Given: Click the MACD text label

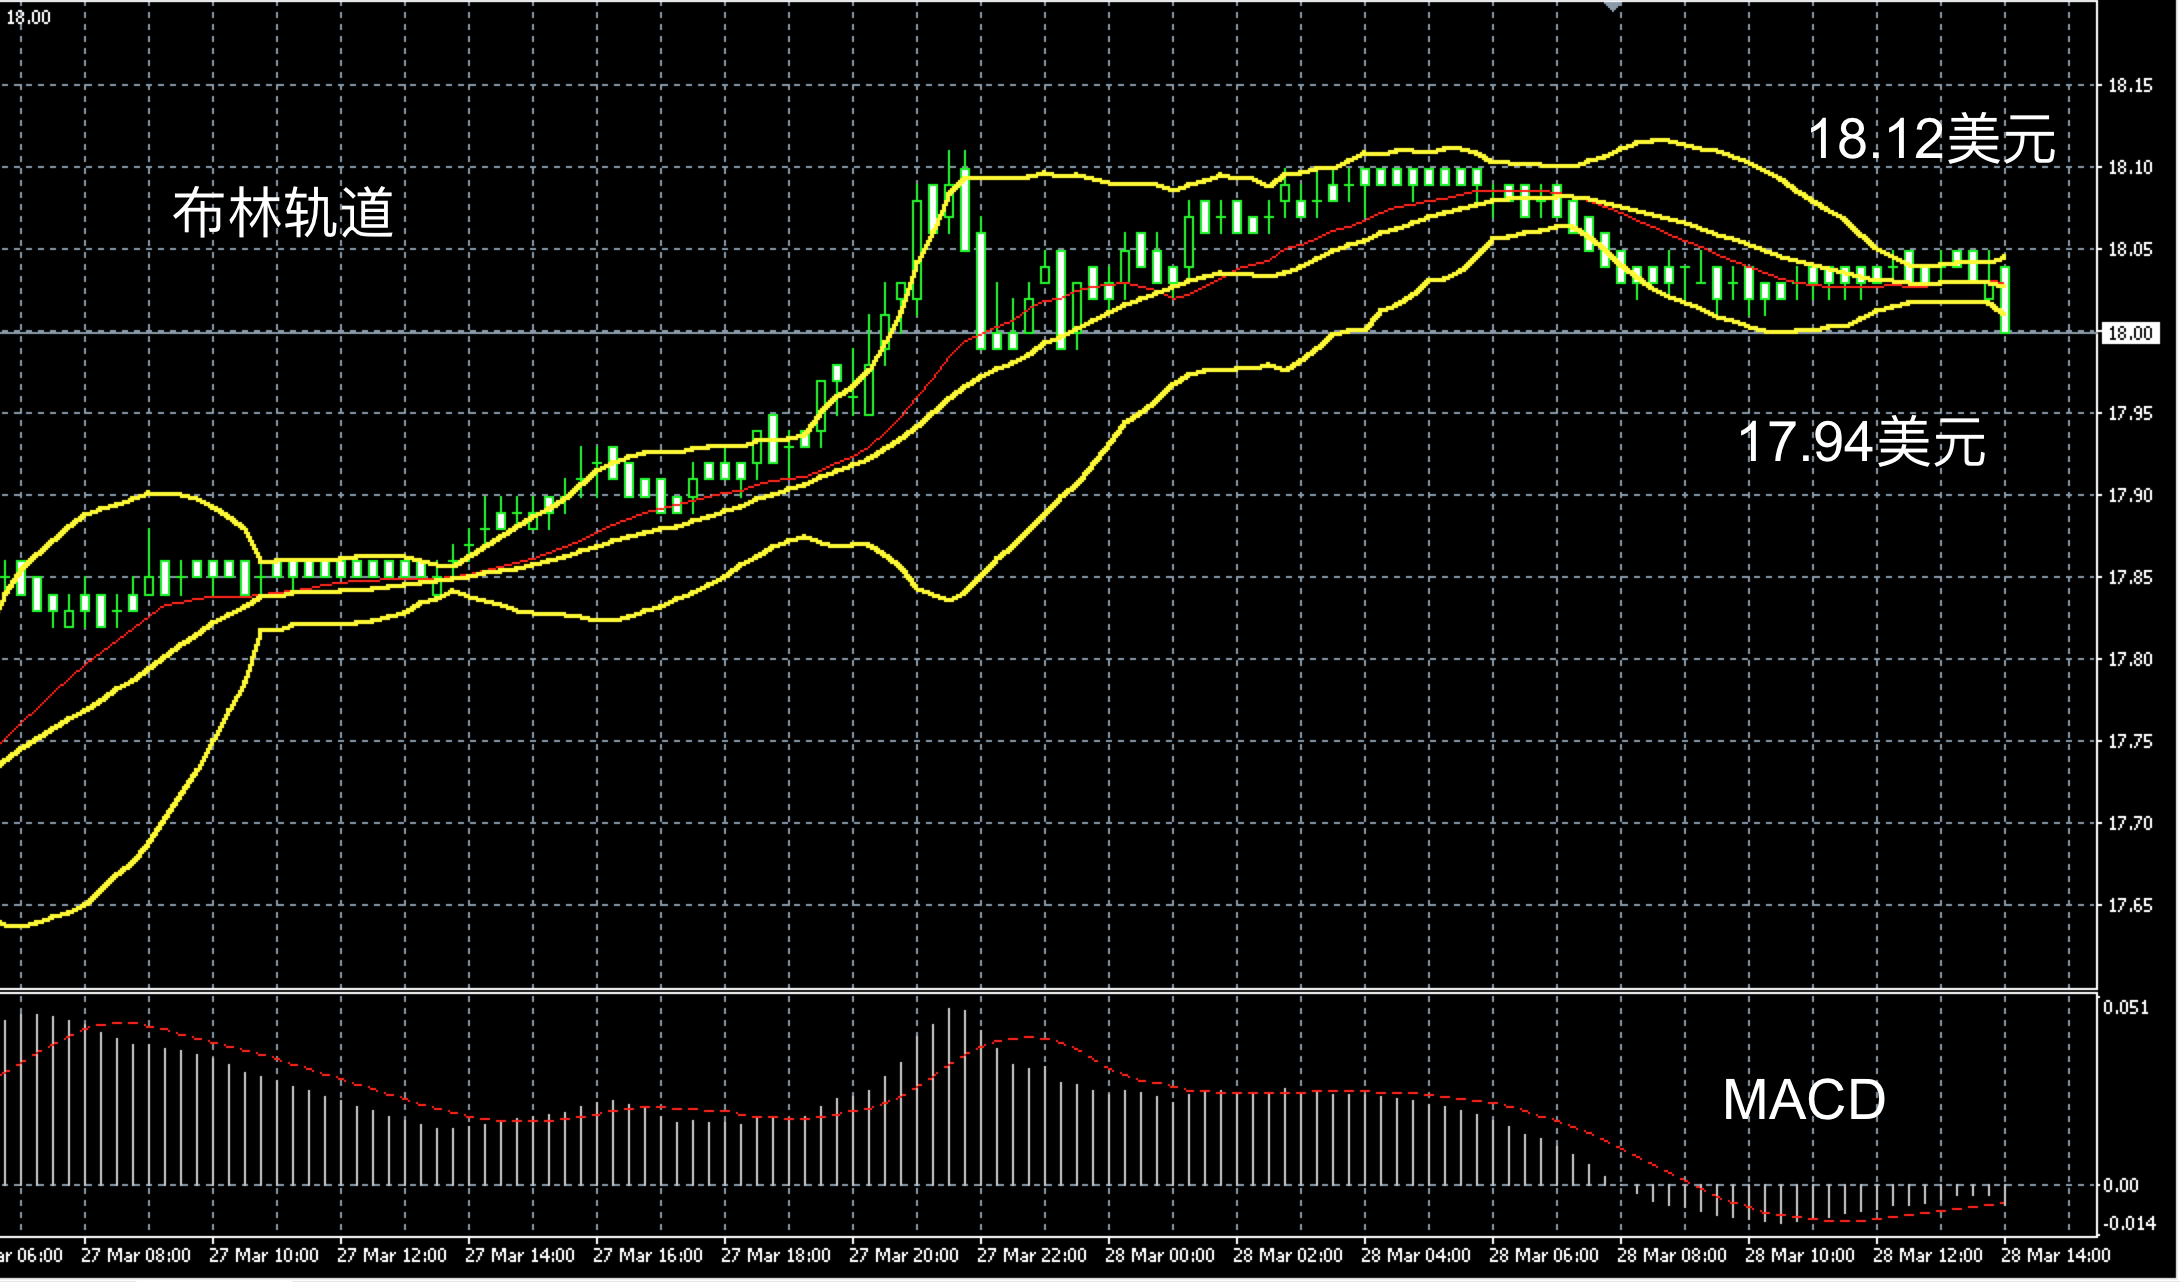Looking at the screenshot, I should [x=1803, y=1099].
